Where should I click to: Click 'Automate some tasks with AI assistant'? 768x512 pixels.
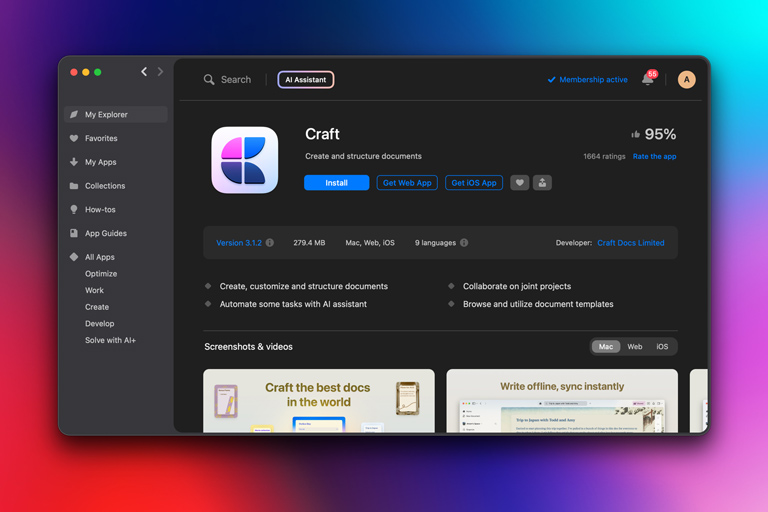(293, 304)
